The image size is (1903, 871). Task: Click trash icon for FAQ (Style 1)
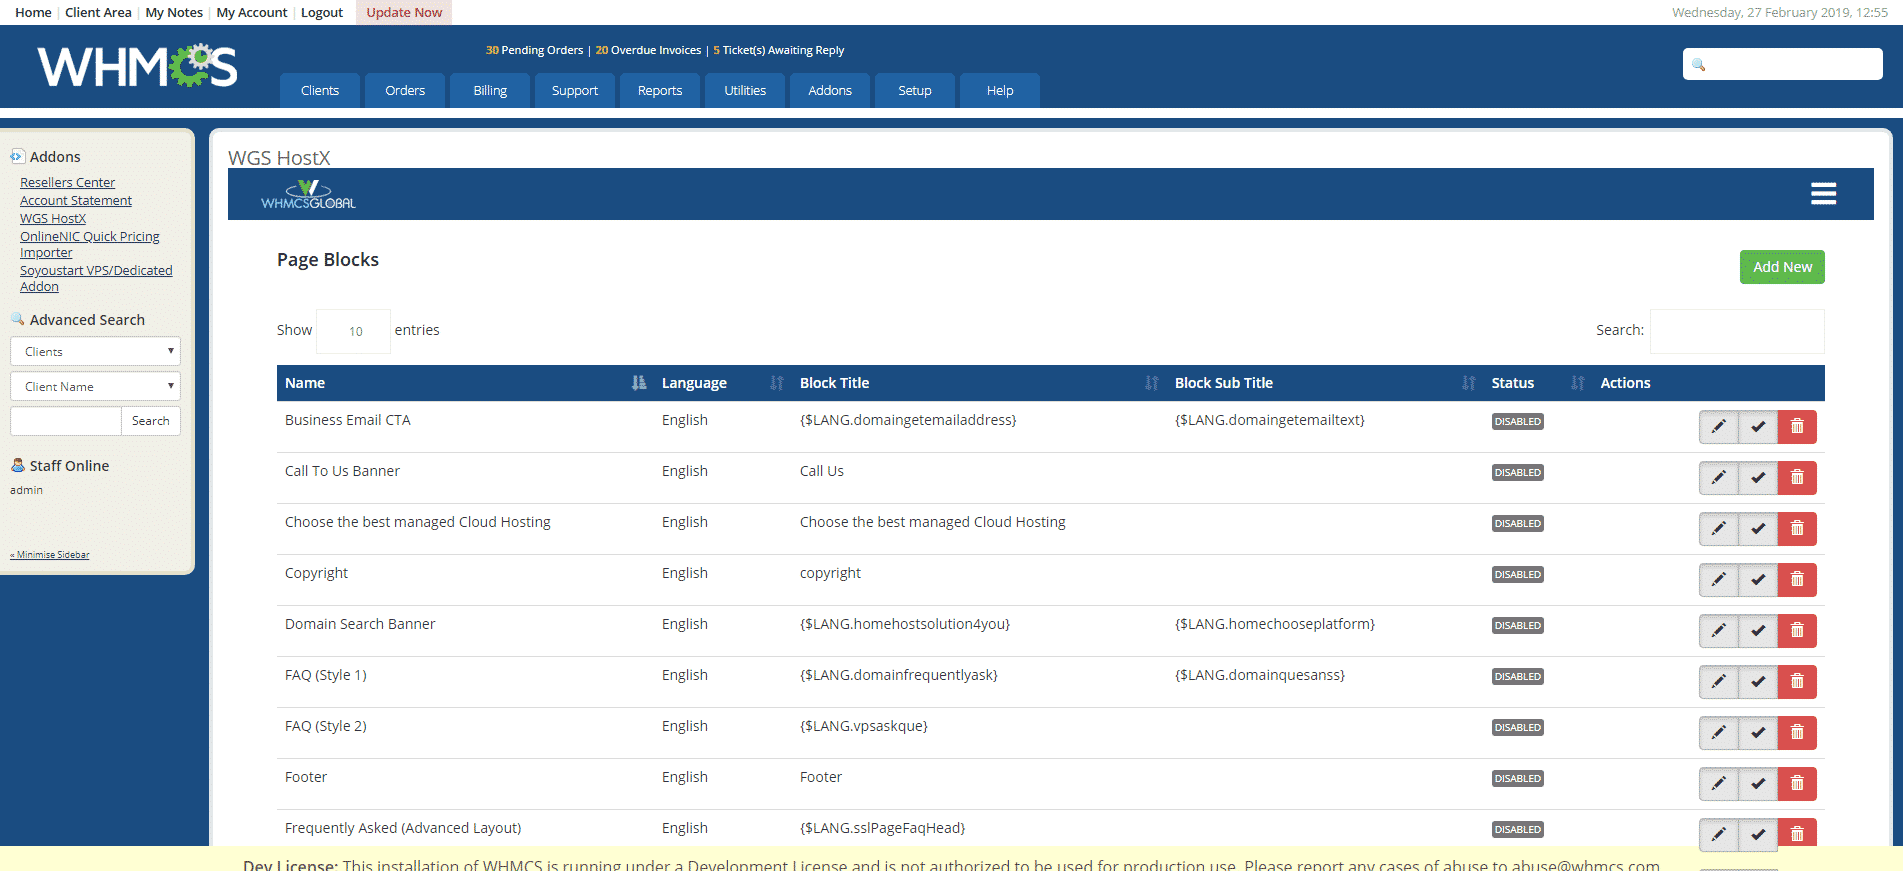1797,682
